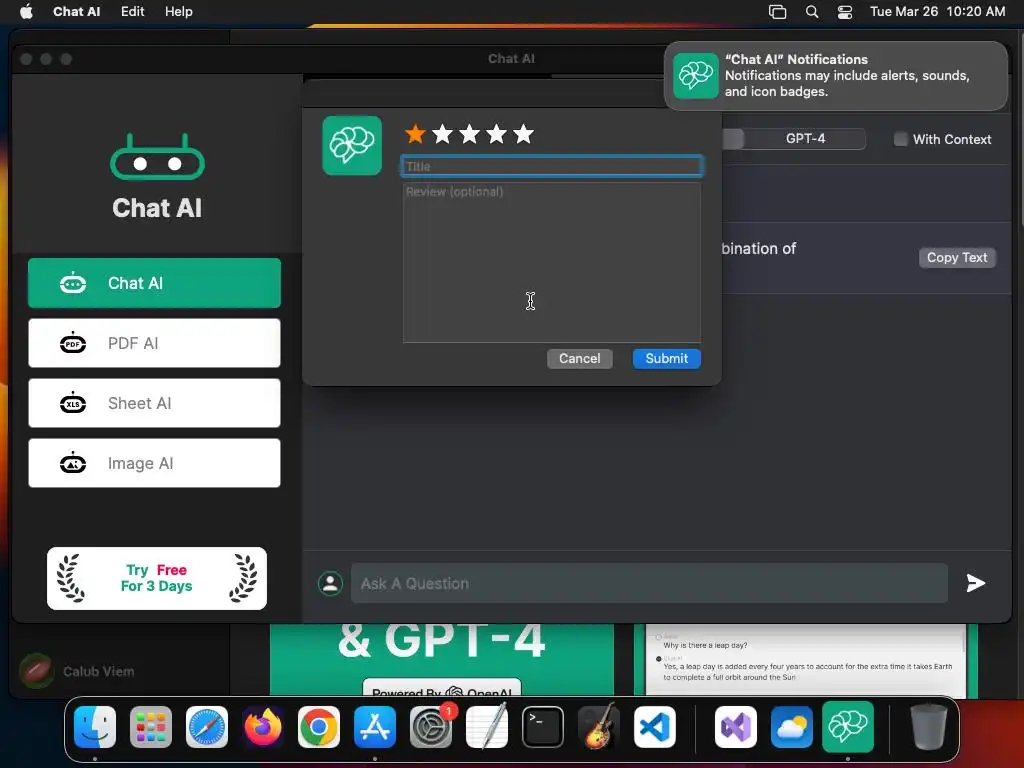Set the rating to four stars
Screen dimensions: 1024x768
(x=496, y=134)
